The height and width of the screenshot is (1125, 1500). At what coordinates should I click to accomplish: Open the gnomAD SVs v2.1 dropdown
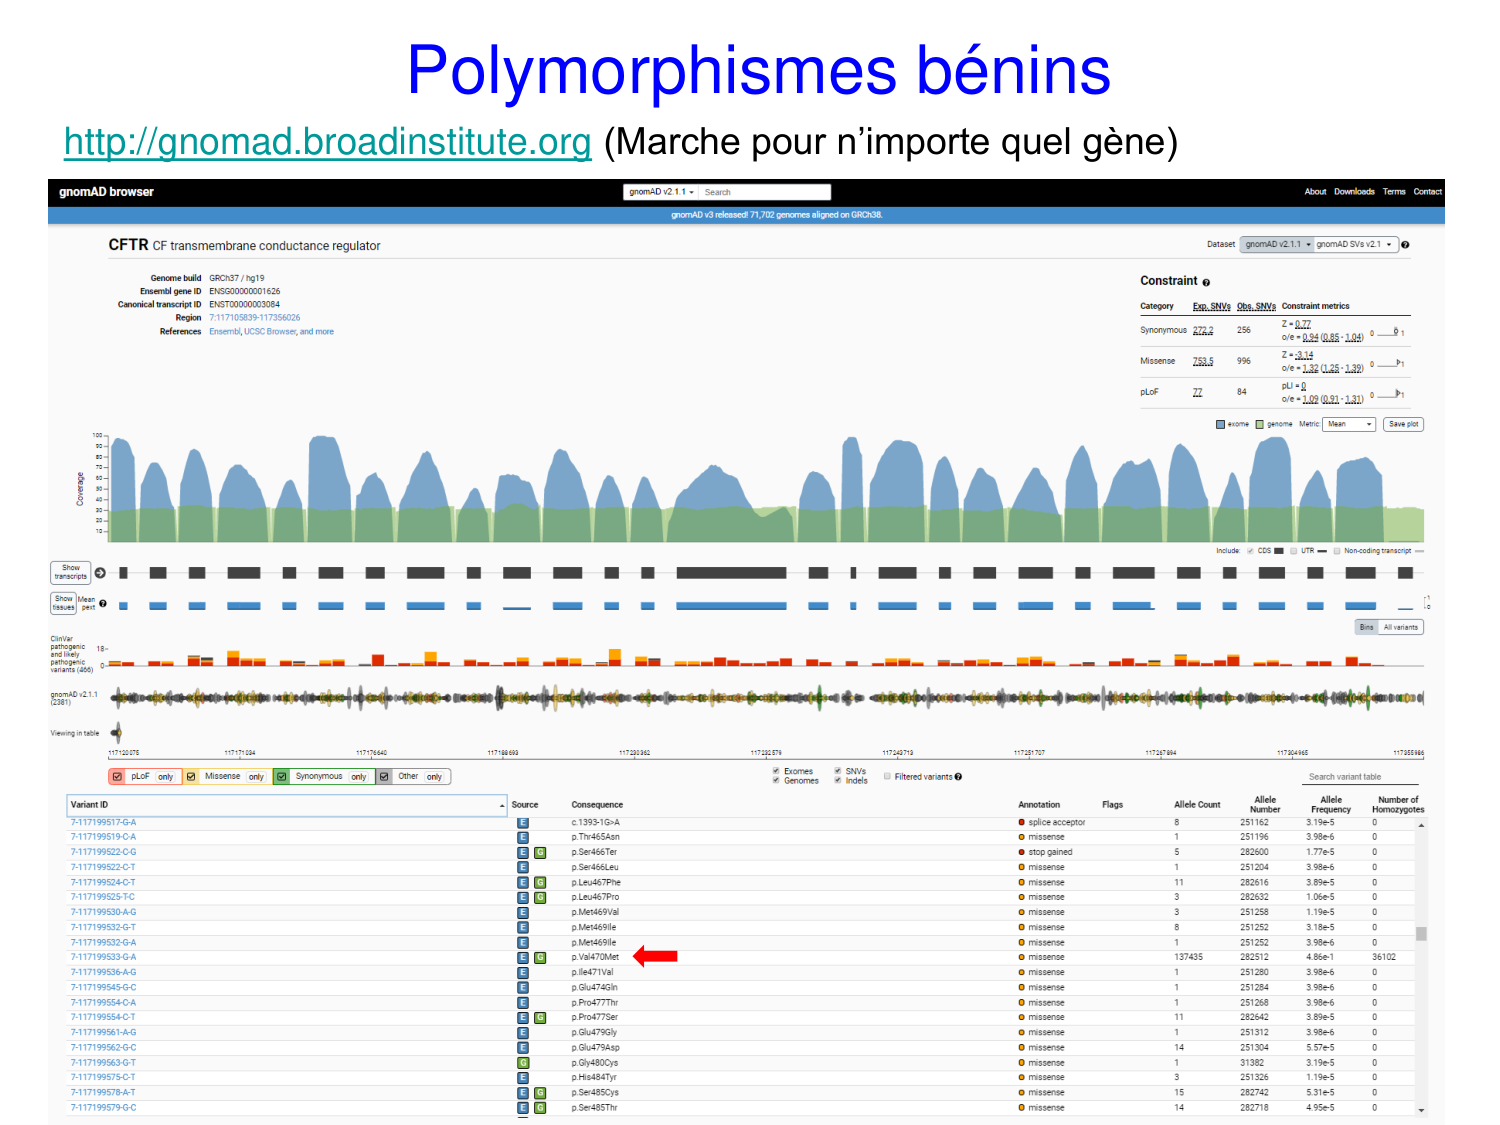coord(1354,245)
